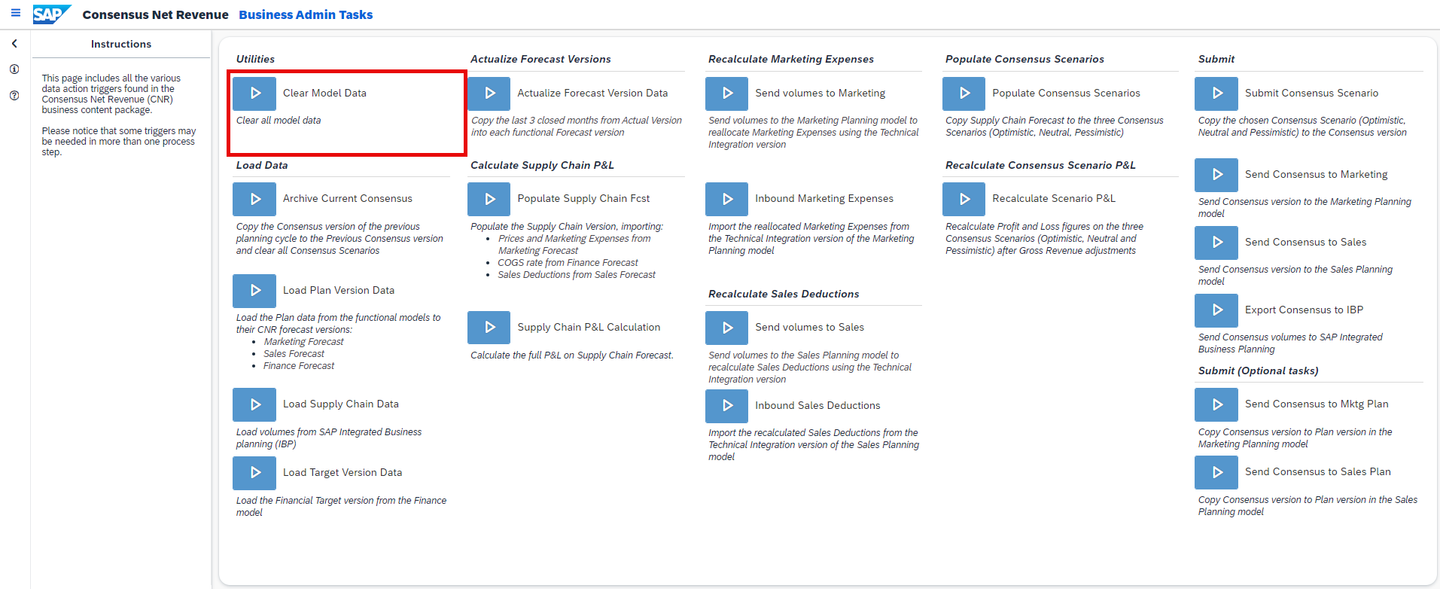The height and width of the screenshot is (589, 1440).
Task: Select the Recalculate Sales Deductions heading
Action: 784,294
